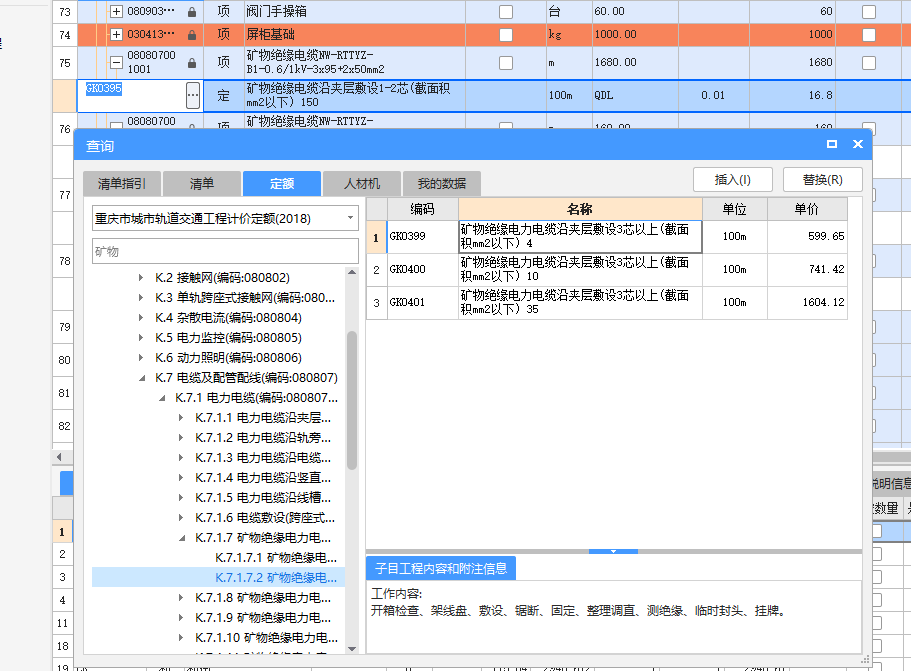Expand K.4 杂散电流 node
Screen dimensions: 911x671
tap(141, 318)
